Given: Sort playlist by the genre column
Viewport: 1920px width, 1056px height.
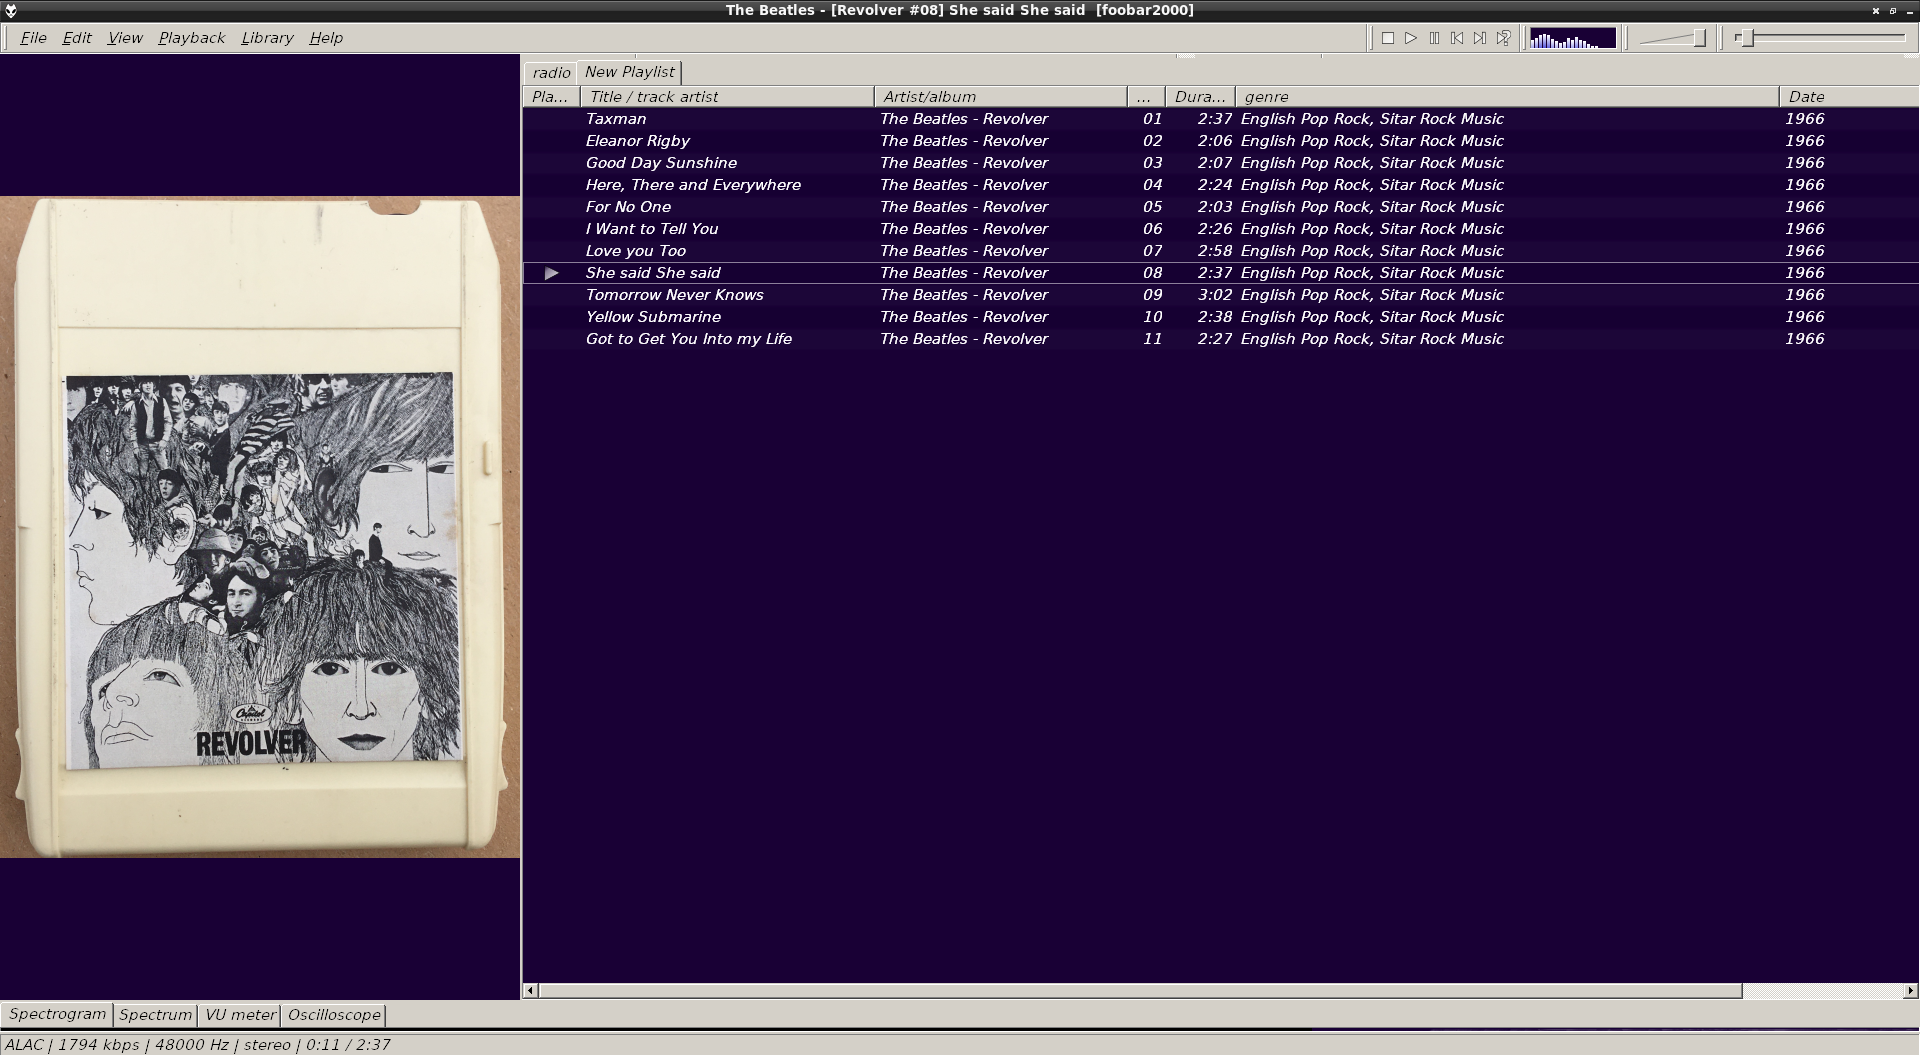Looking at the screenshot, I should (x=1507, y=97).
